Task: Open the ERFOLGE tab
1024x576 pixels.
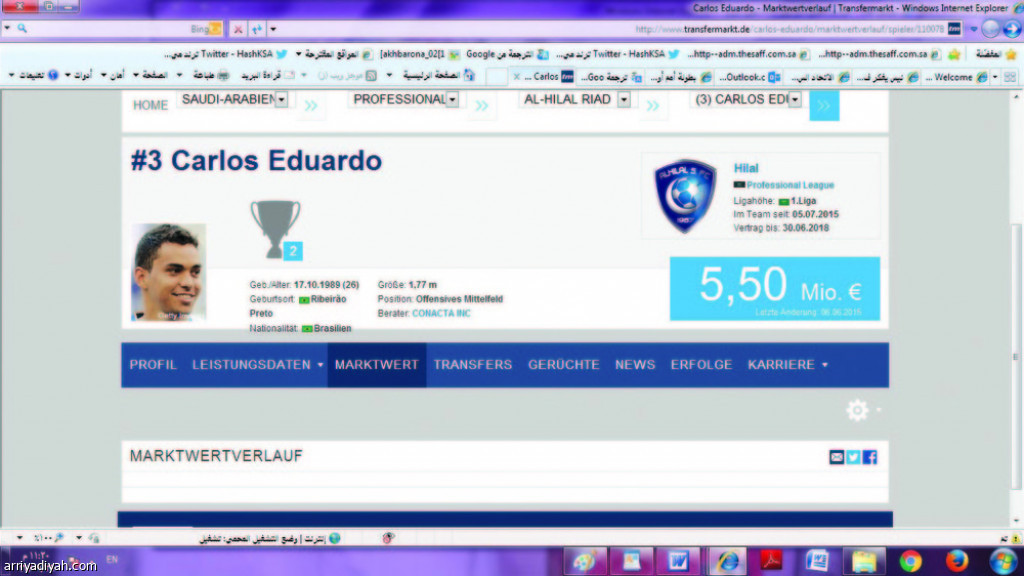Action: 701,365
